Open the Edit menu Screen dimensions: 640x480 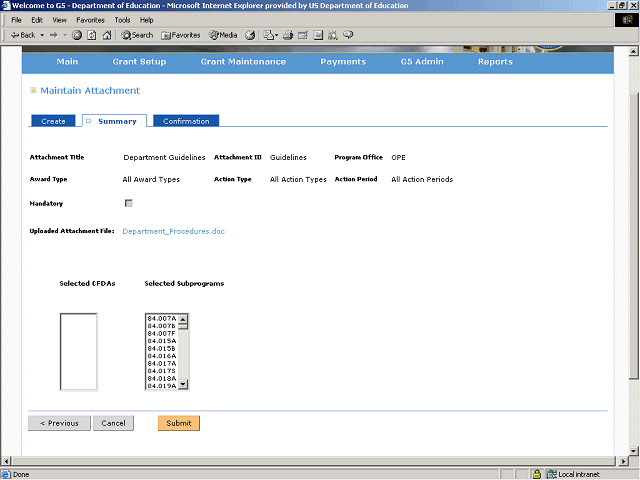click(37, 20)
